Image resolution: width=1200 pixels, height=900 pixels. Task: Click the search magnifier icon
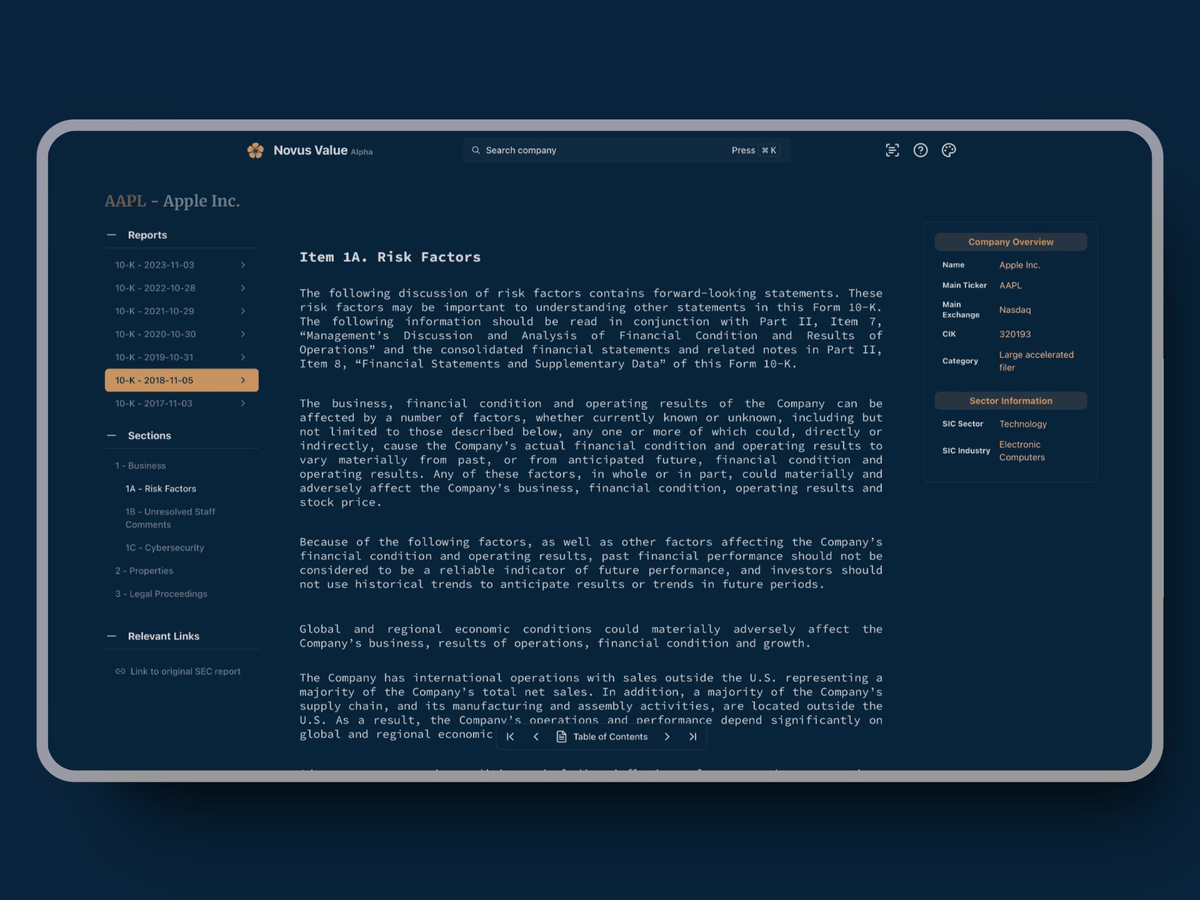476,150
